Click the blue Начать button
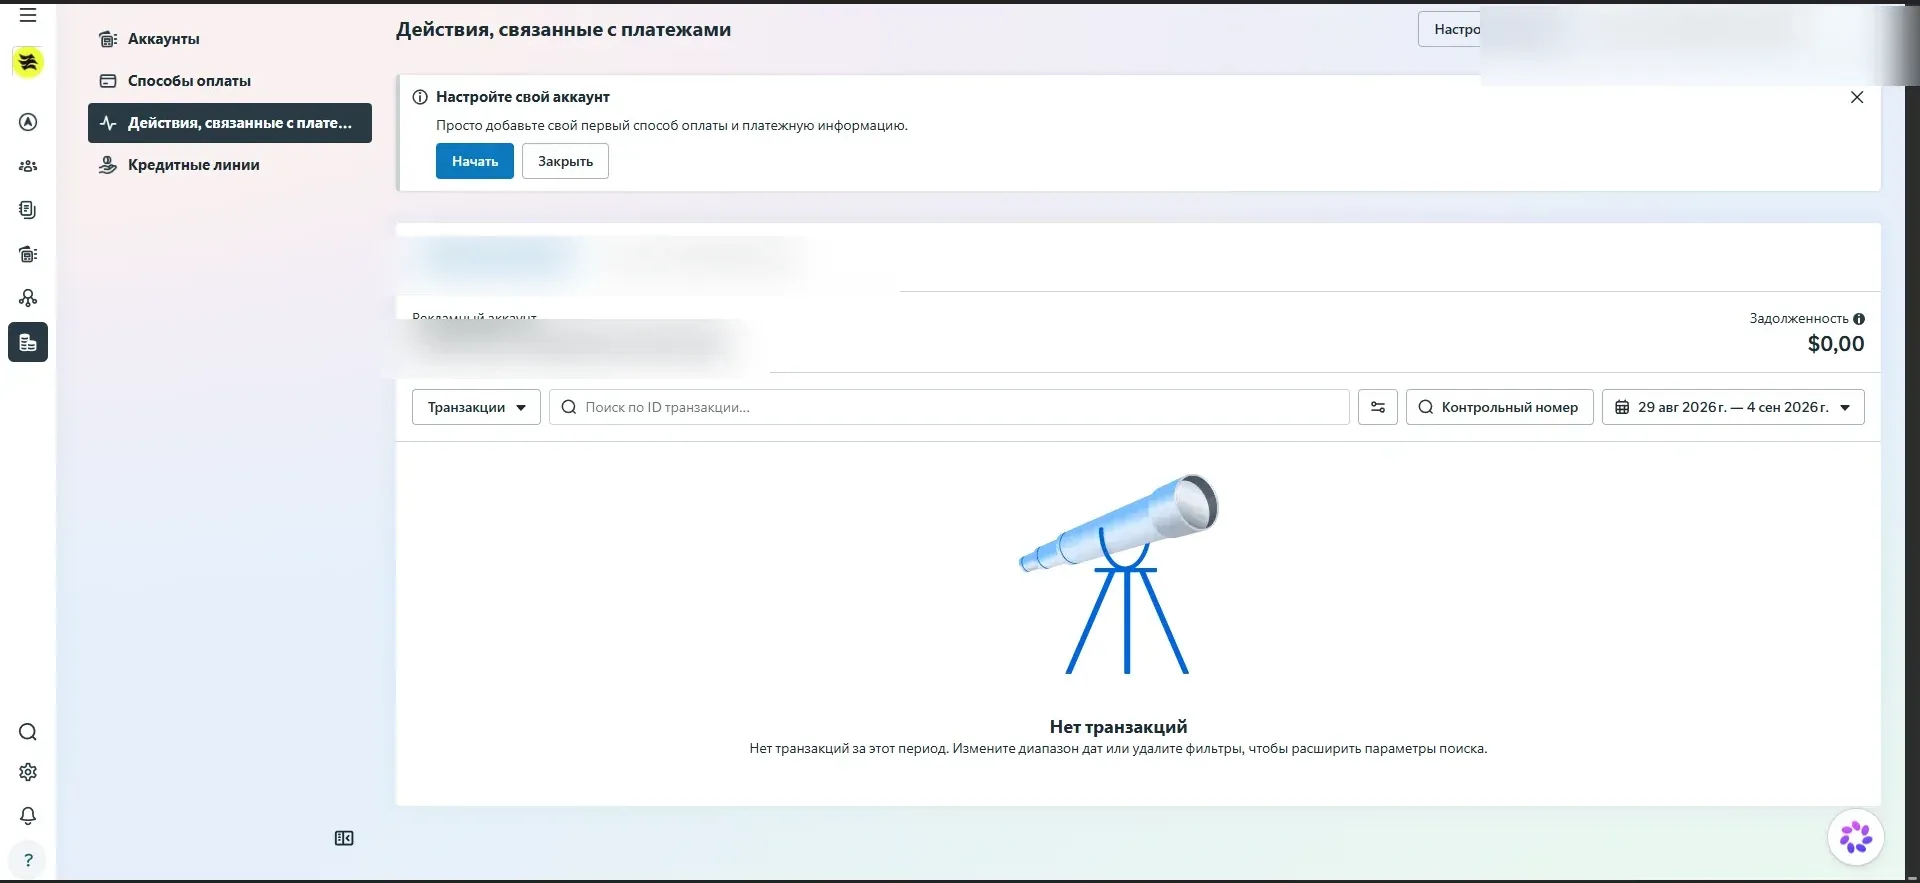Viewport: 1920px width, 883px height. pos(475,161)
